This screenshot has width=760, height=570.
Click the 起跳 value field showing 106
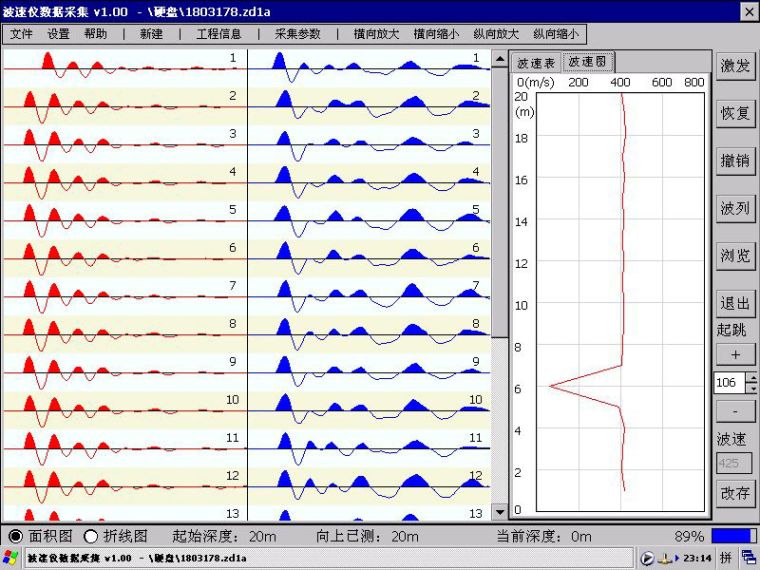(x=729, y=382)
